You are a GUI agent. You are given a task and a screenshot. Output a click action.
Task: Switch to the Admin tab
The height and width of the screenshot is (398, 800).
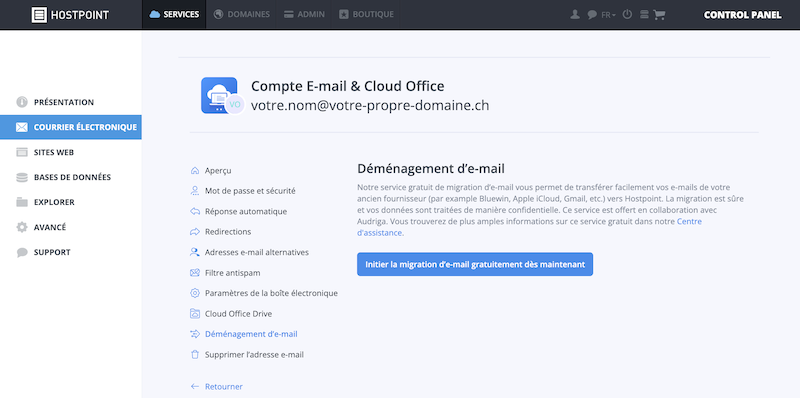(x=304, y=14)
